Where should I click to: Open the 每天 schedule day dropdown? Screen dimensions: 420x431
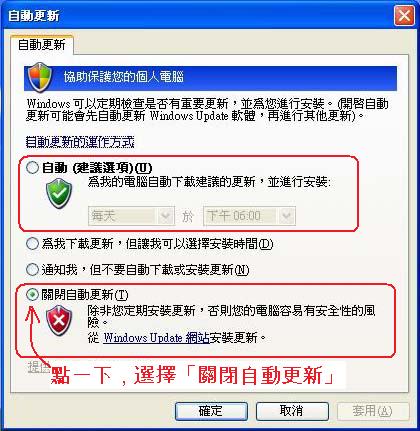pos(131,216)
